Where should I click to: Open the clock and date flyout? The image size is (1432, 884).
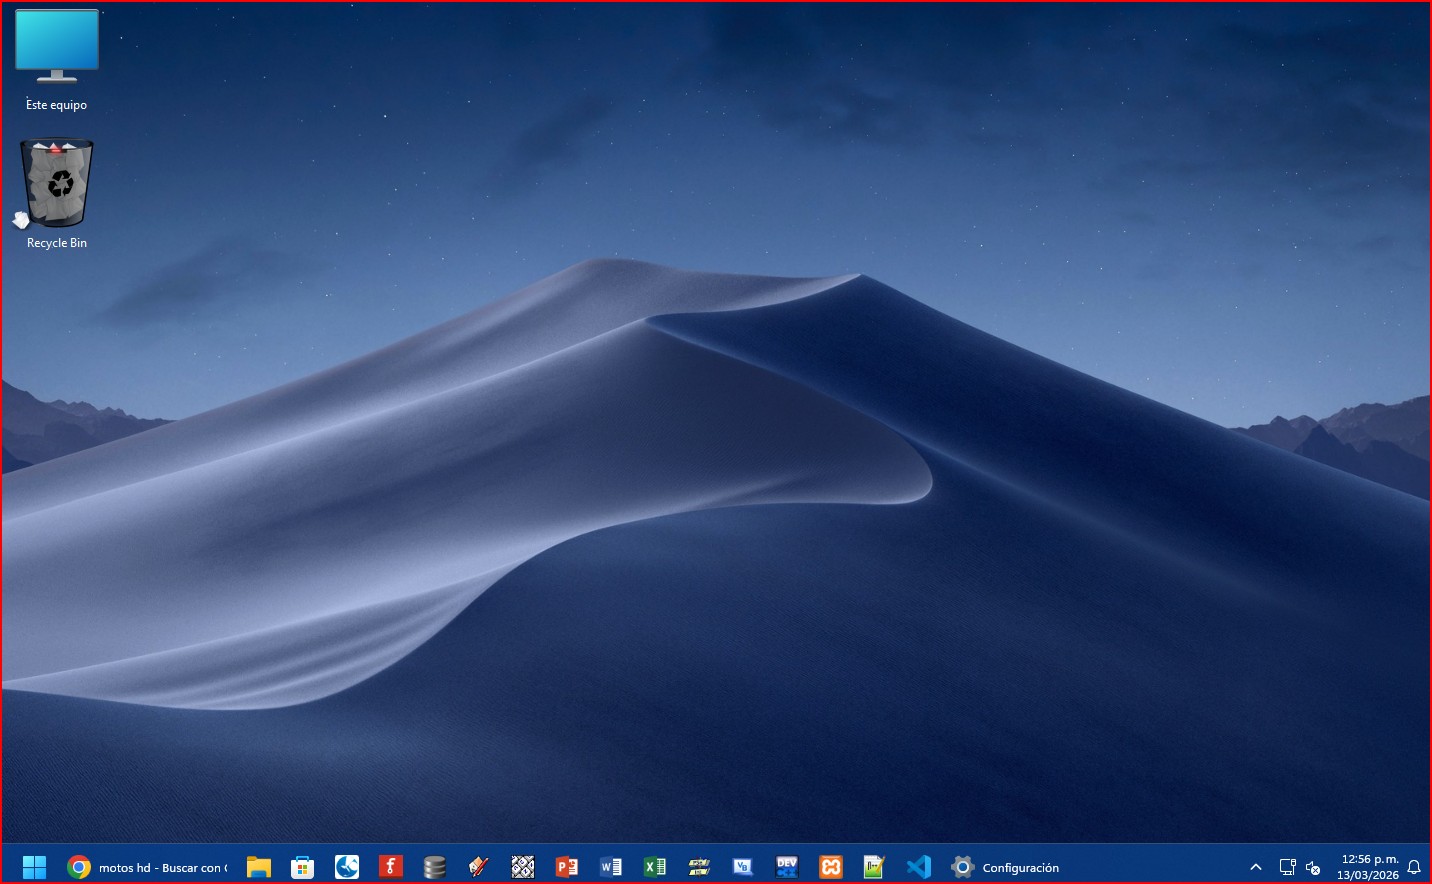coord(1369,867)
